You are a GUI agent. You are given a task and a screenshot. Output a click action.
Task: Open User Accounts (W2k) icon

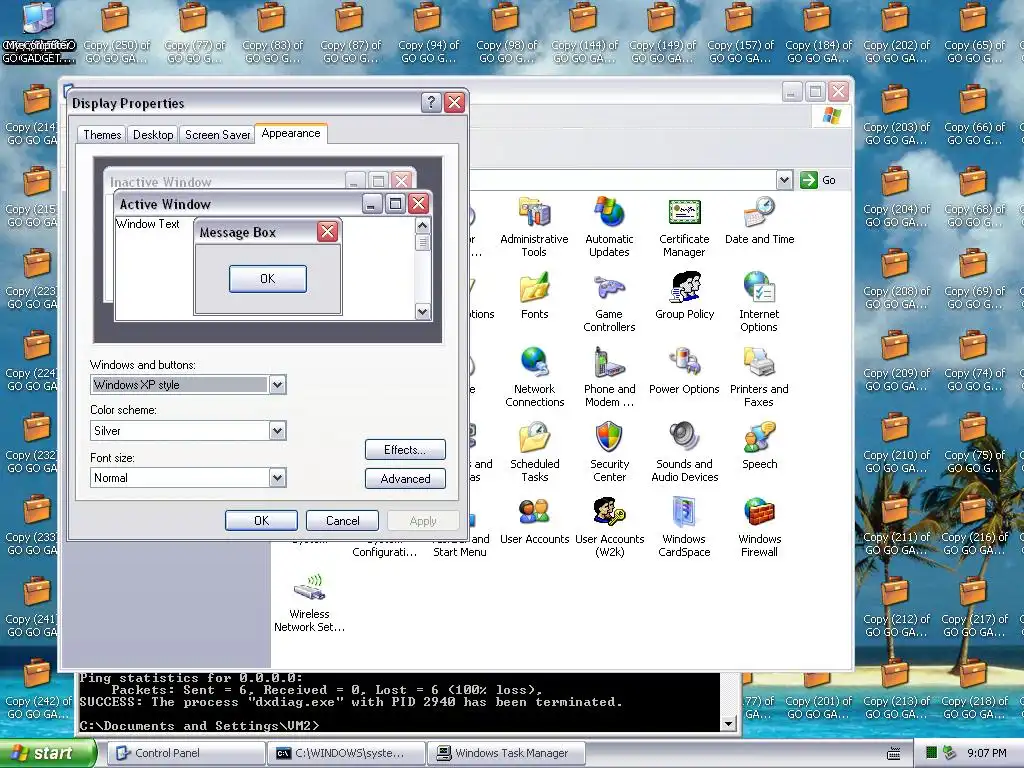pos(609,527)
